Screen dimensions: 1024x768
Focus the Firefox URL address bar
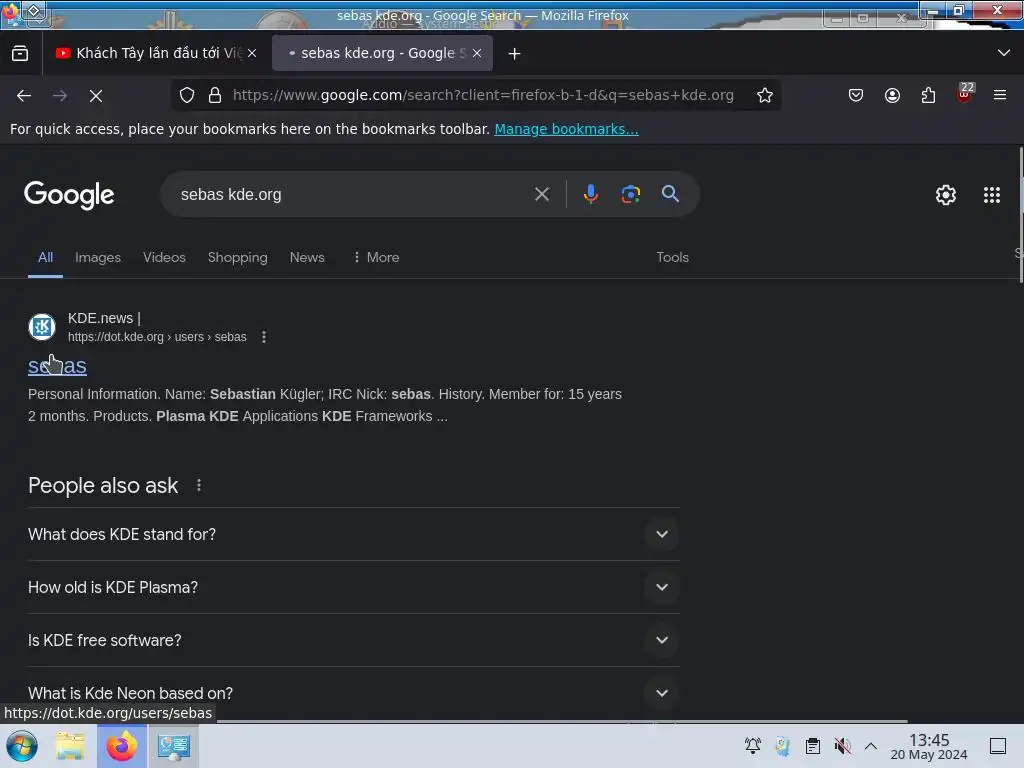coord(483,95)
